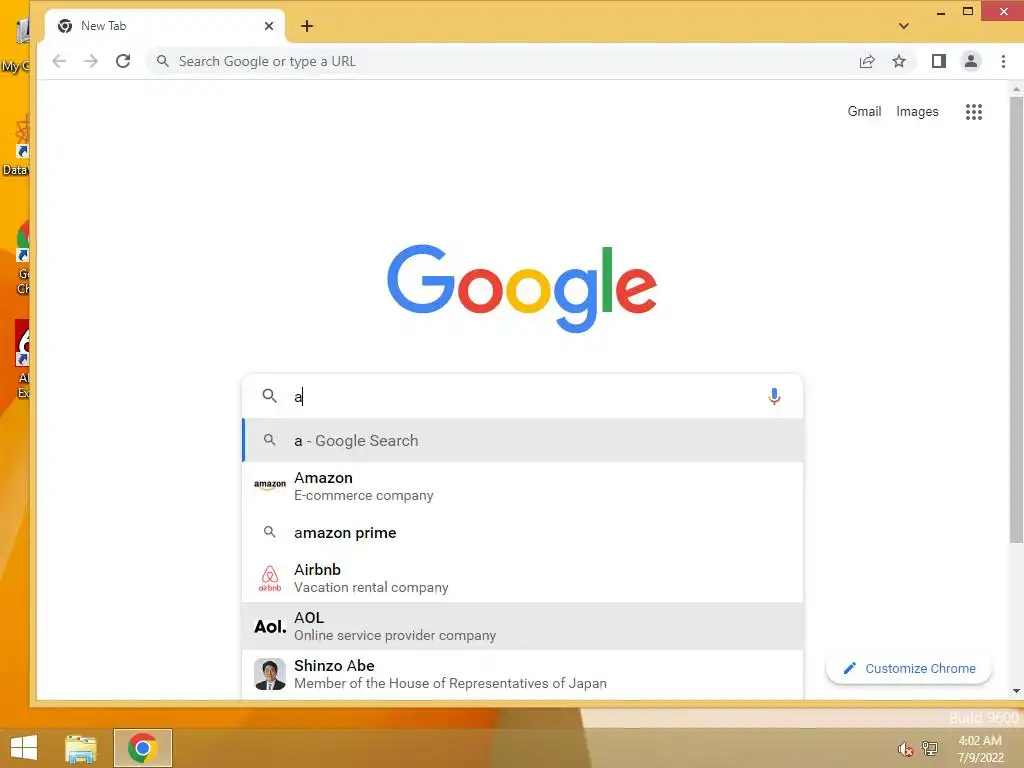Click the magnifier icon in search box
The image size is (1024, 768).
(269, 396)
